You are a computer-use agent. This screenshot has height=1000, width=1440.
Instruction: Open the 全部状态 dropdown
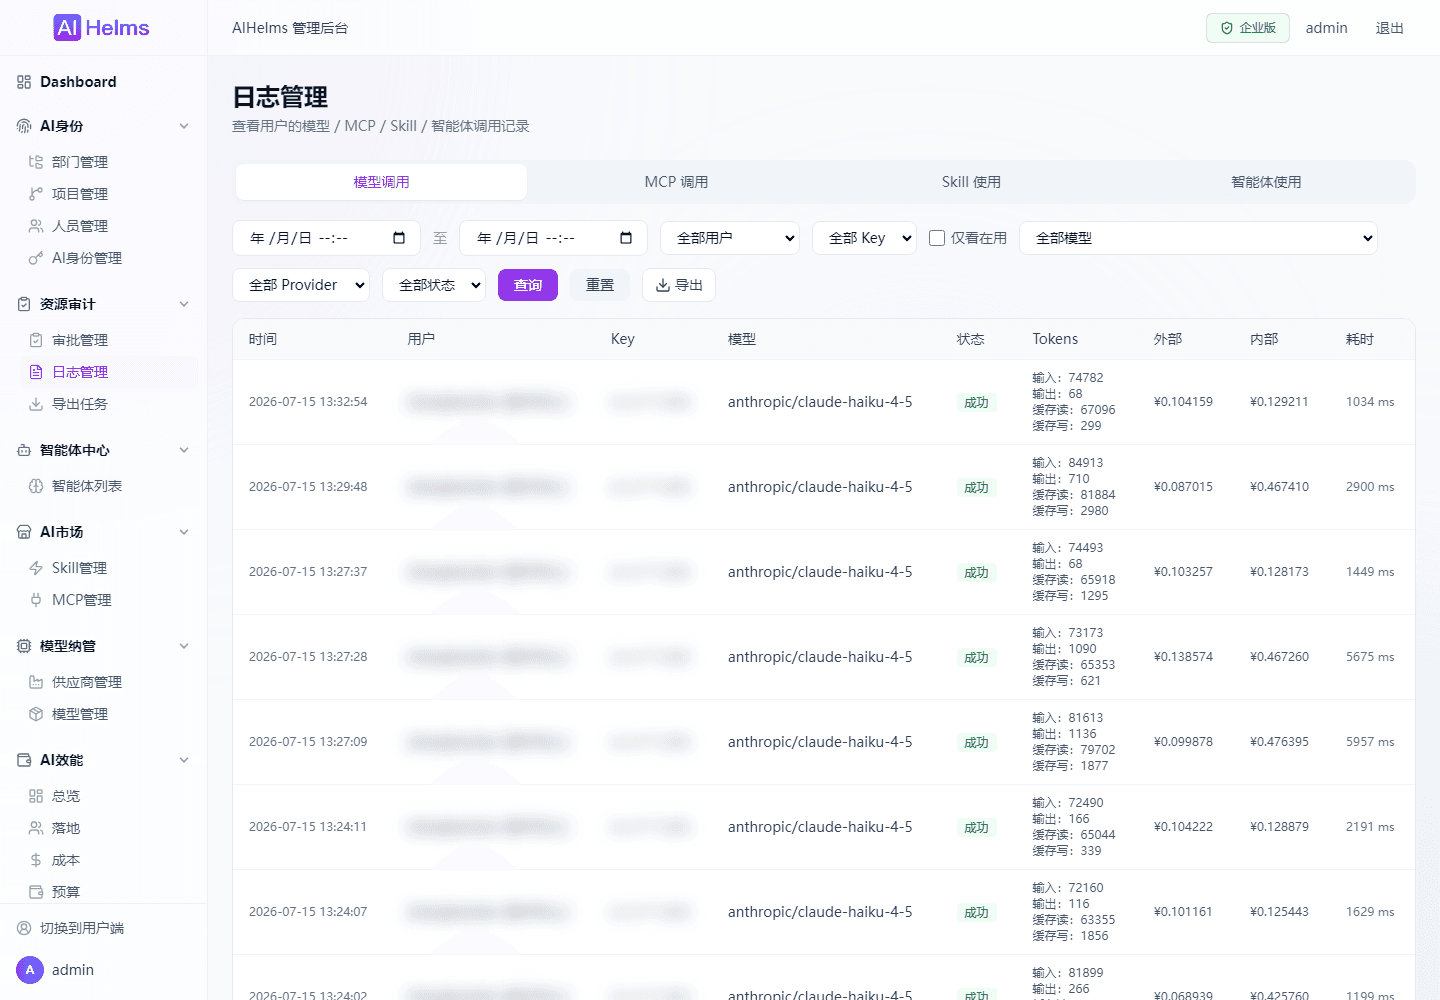434,285
